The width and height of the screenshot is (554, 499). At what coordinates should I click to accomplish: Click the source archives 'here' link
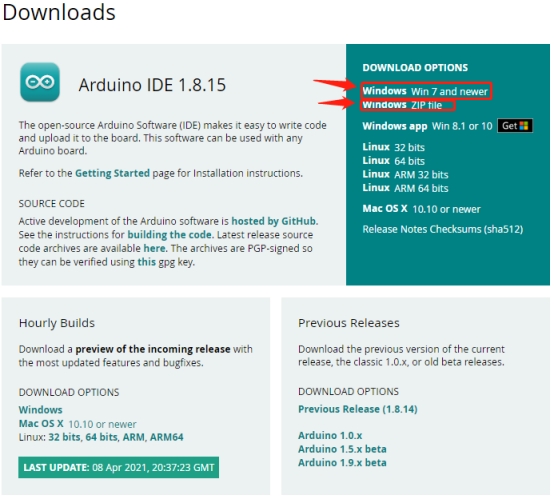154,248
